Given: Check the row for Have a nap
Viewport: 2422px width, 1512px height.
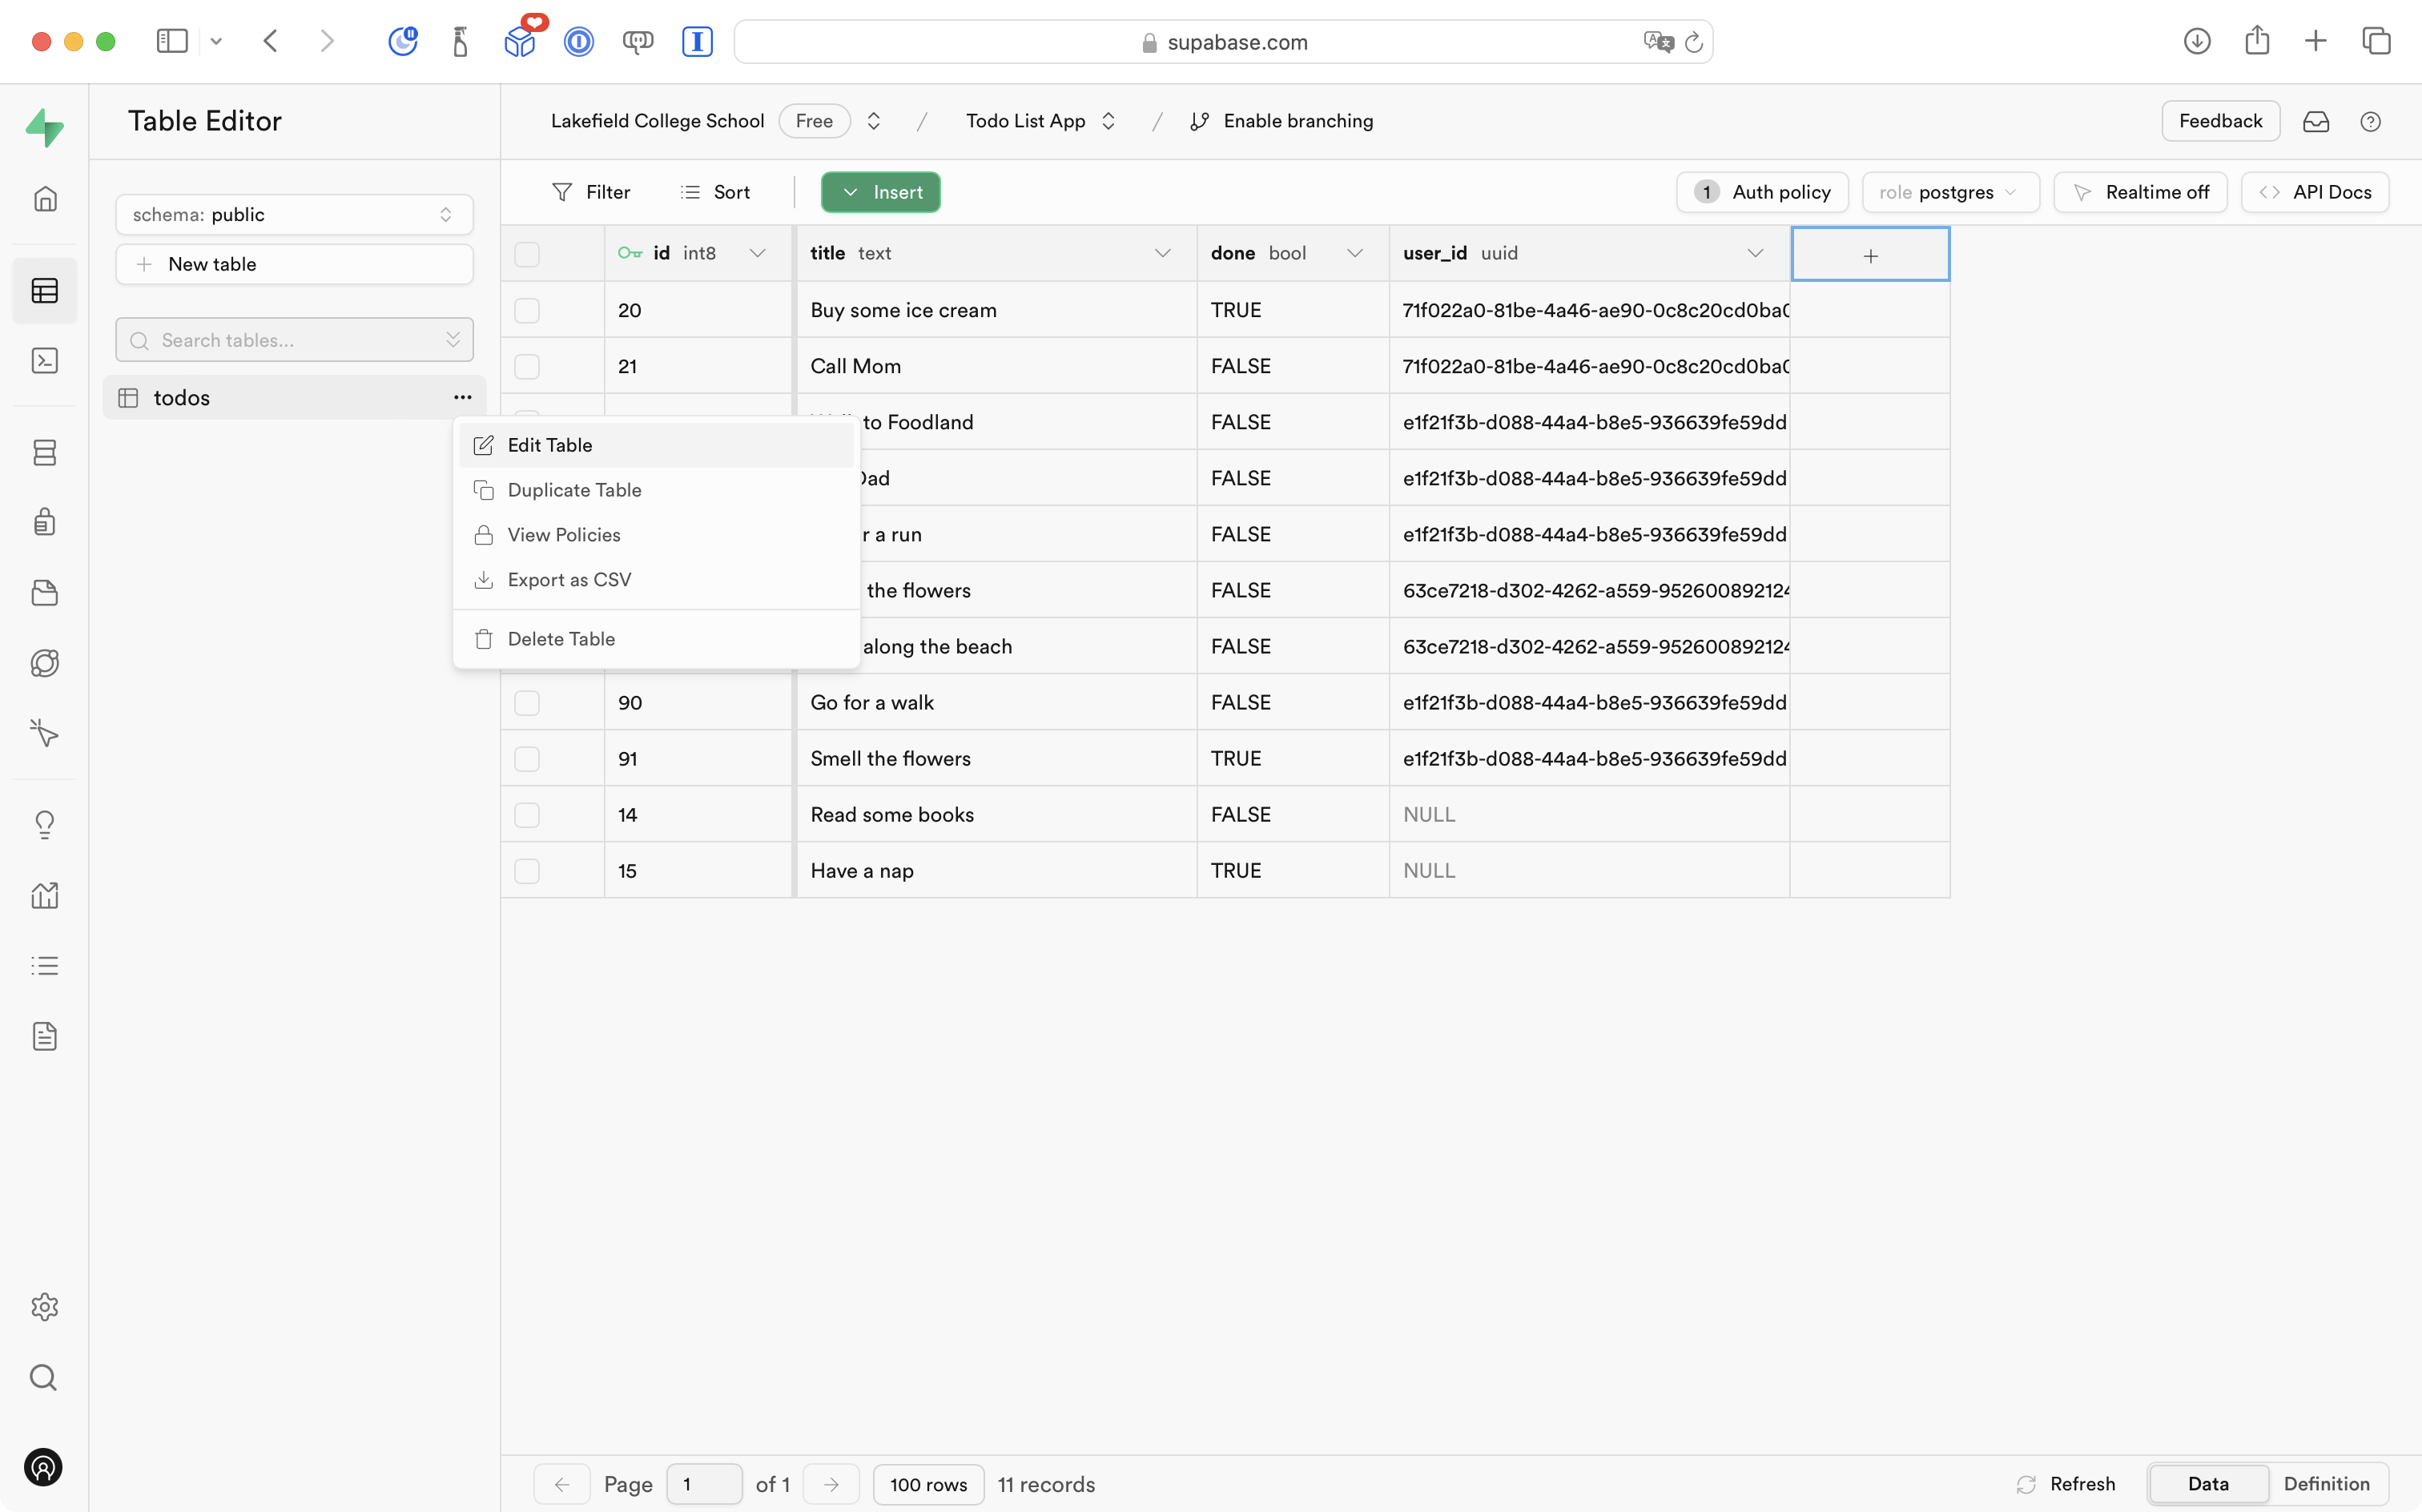Looking at the screenshot, I should pos(527,871).
